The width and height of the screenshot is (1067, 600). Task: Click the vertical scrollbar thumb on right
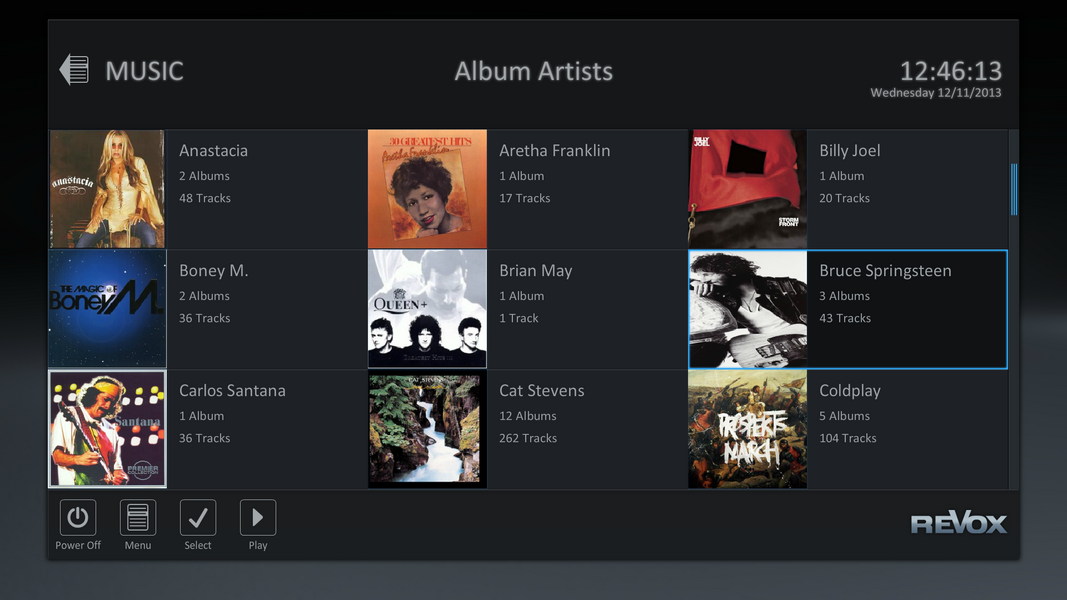click(x=1014, y=190)
